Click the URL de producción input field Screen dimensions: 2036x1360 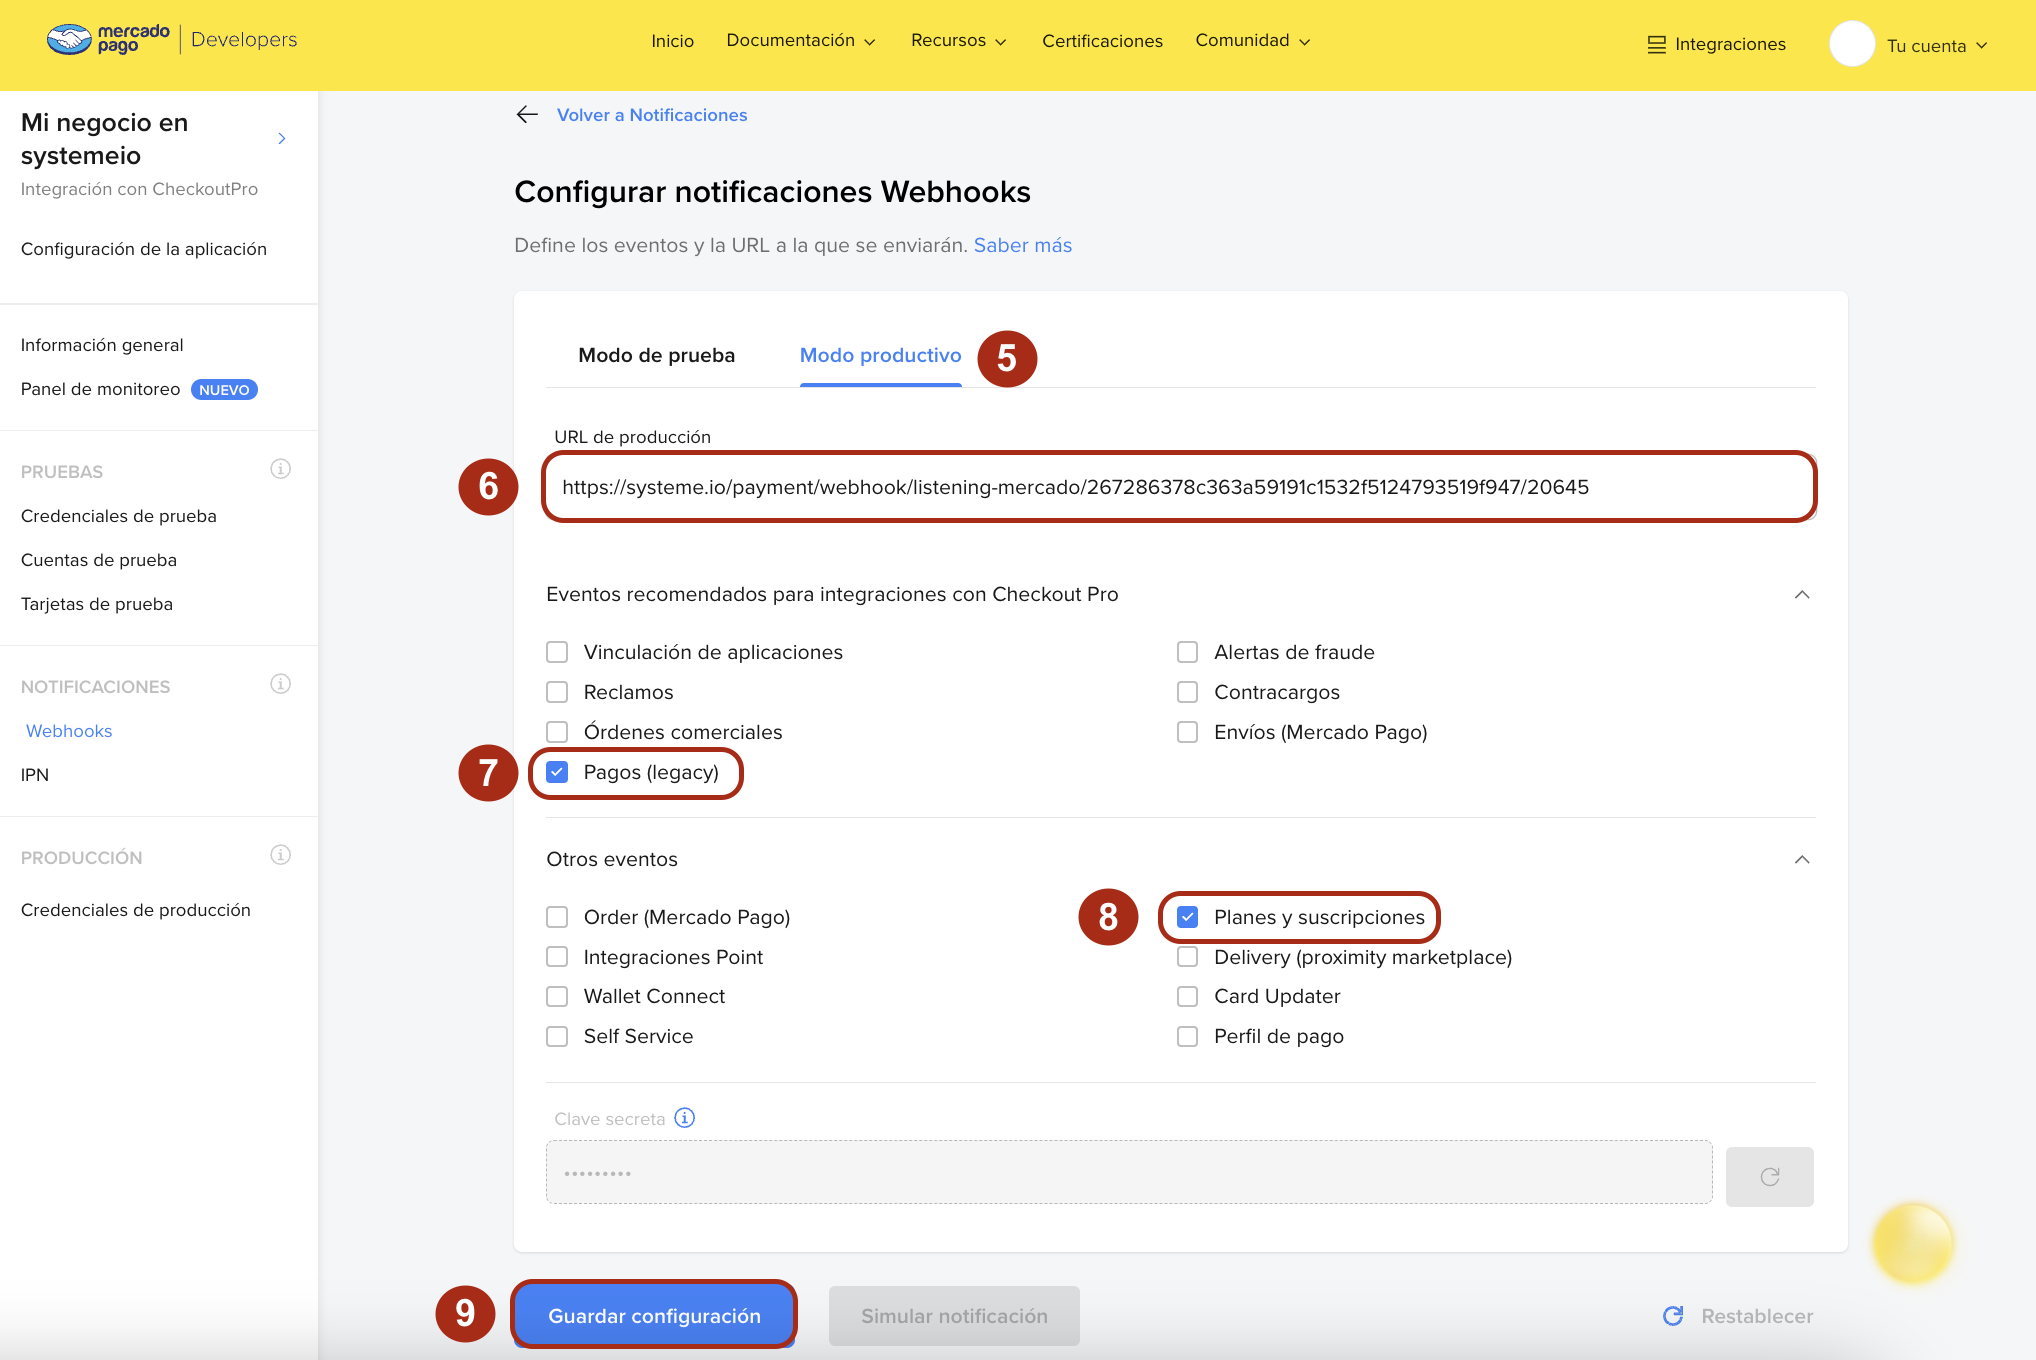click(1179, 487)
